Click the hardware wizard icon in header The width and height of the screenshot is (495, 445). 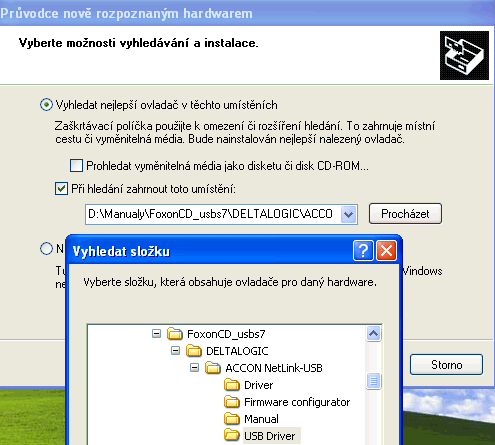tap(464, 55)
